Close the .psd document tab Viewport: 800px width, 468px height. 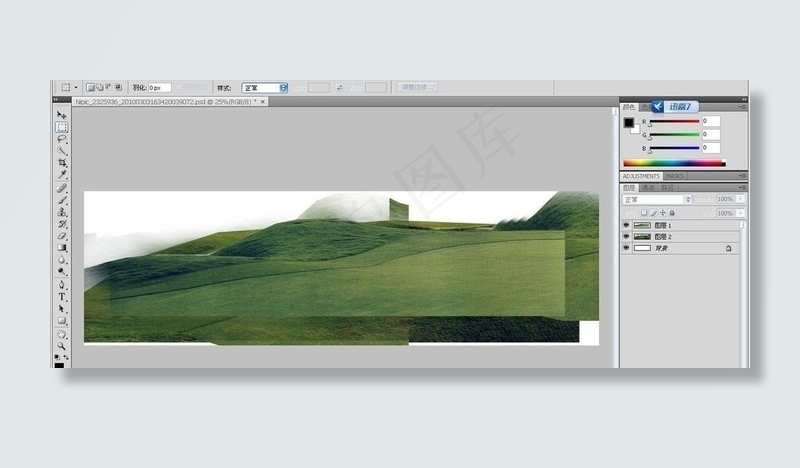coord(263,102)
